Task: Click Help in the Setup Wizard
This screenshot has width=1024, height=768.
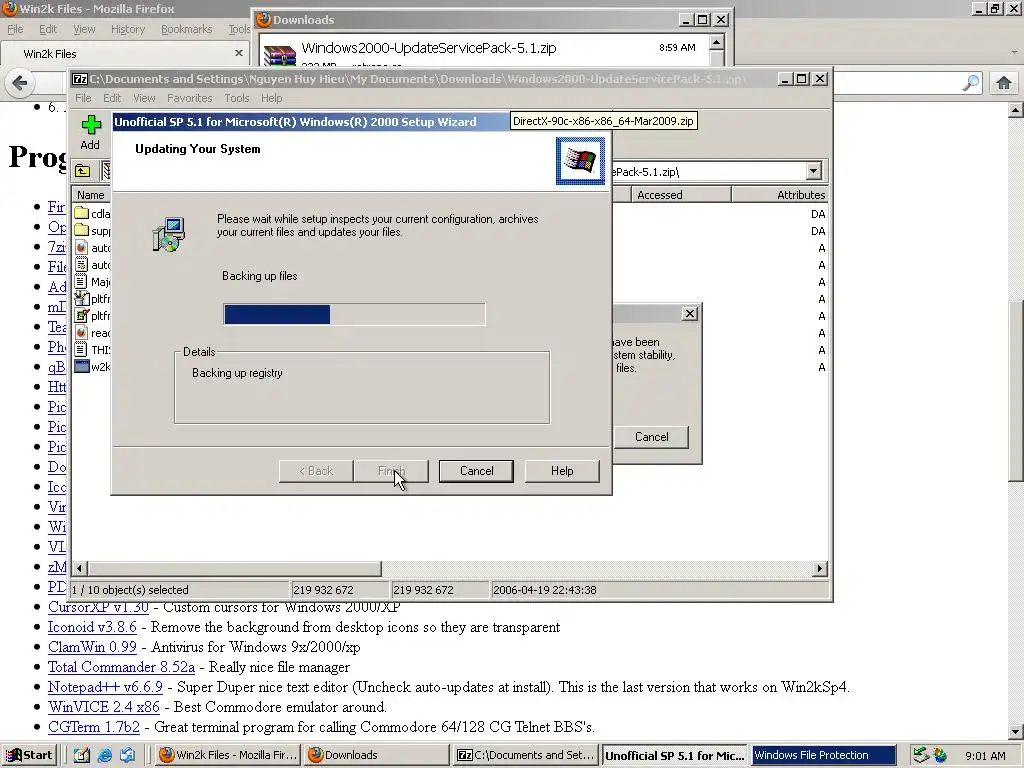Action: click(x=562, y=471)
